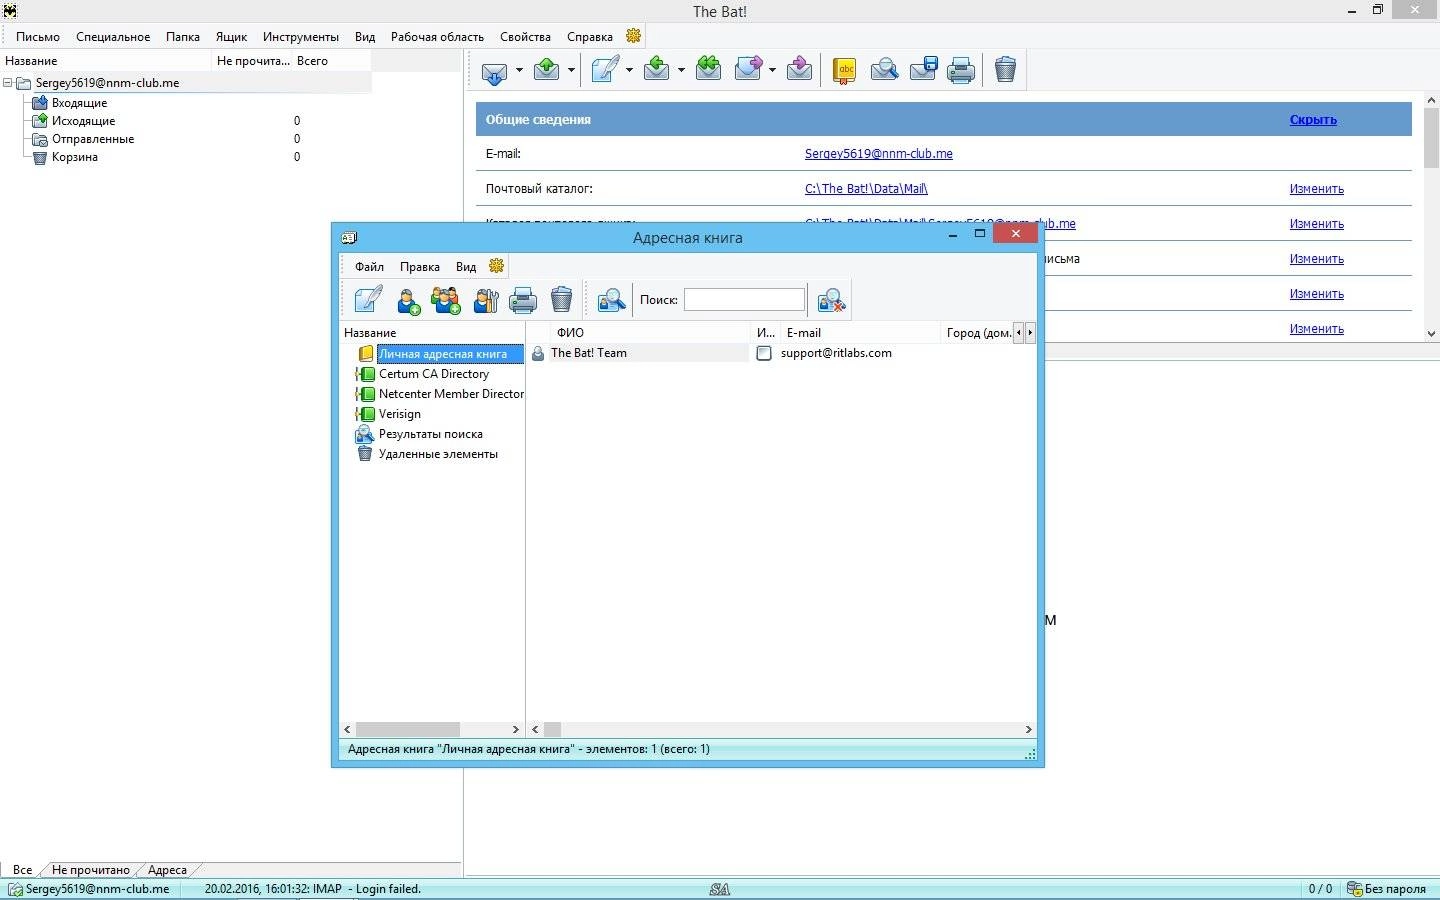Image resolution: width=1440 pixels, height=900 pixels.
Task: Search messages with the magnifier envelope icon
Action: coord(884,70)
